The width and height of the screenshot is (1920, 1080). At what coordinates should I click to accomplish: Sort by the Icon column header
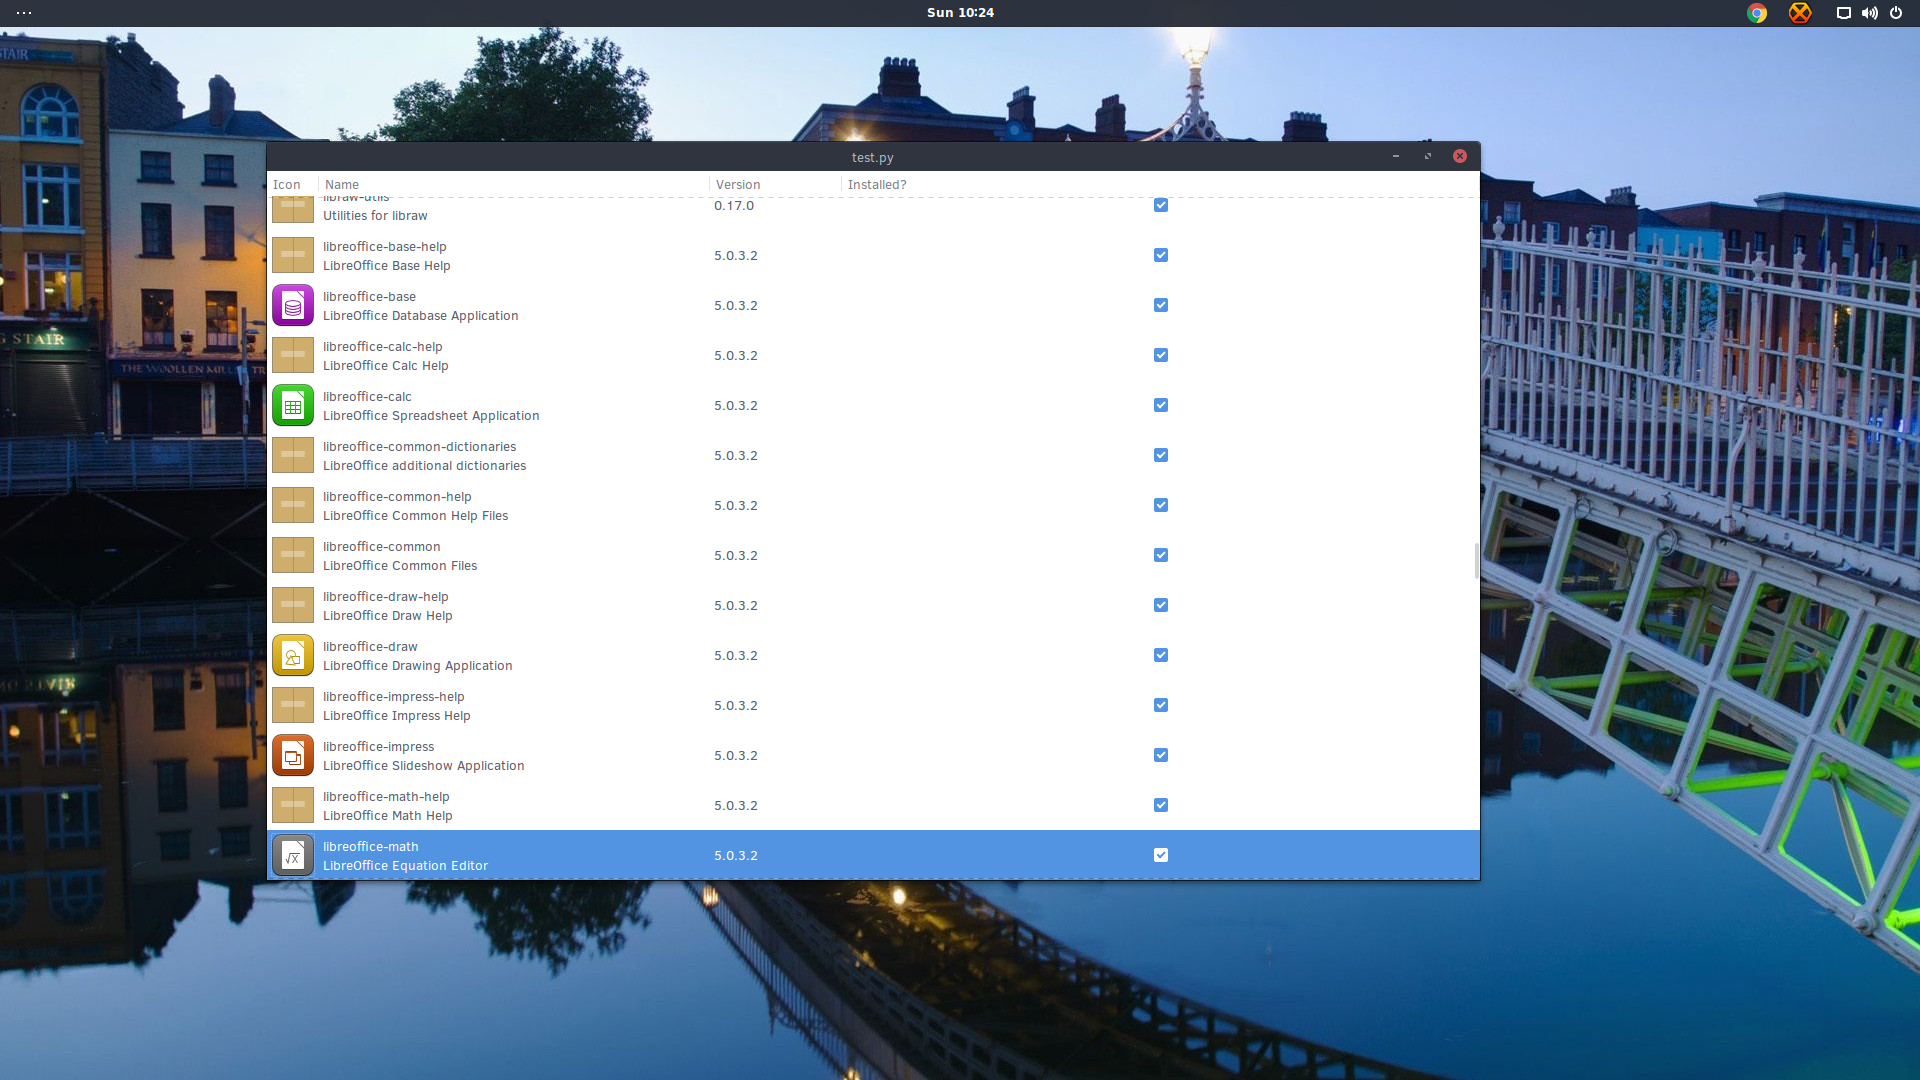pyautogui.click(x=293, y=185)
